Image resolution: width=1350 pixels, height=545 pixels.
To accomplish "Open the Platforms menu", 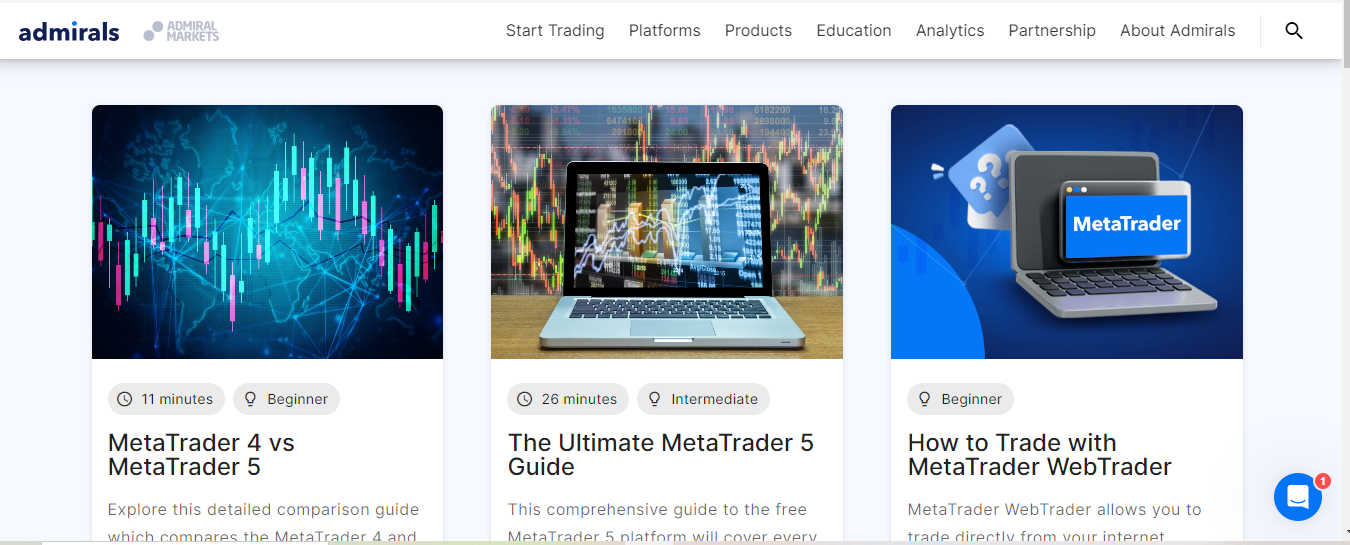I will point(665,30).
